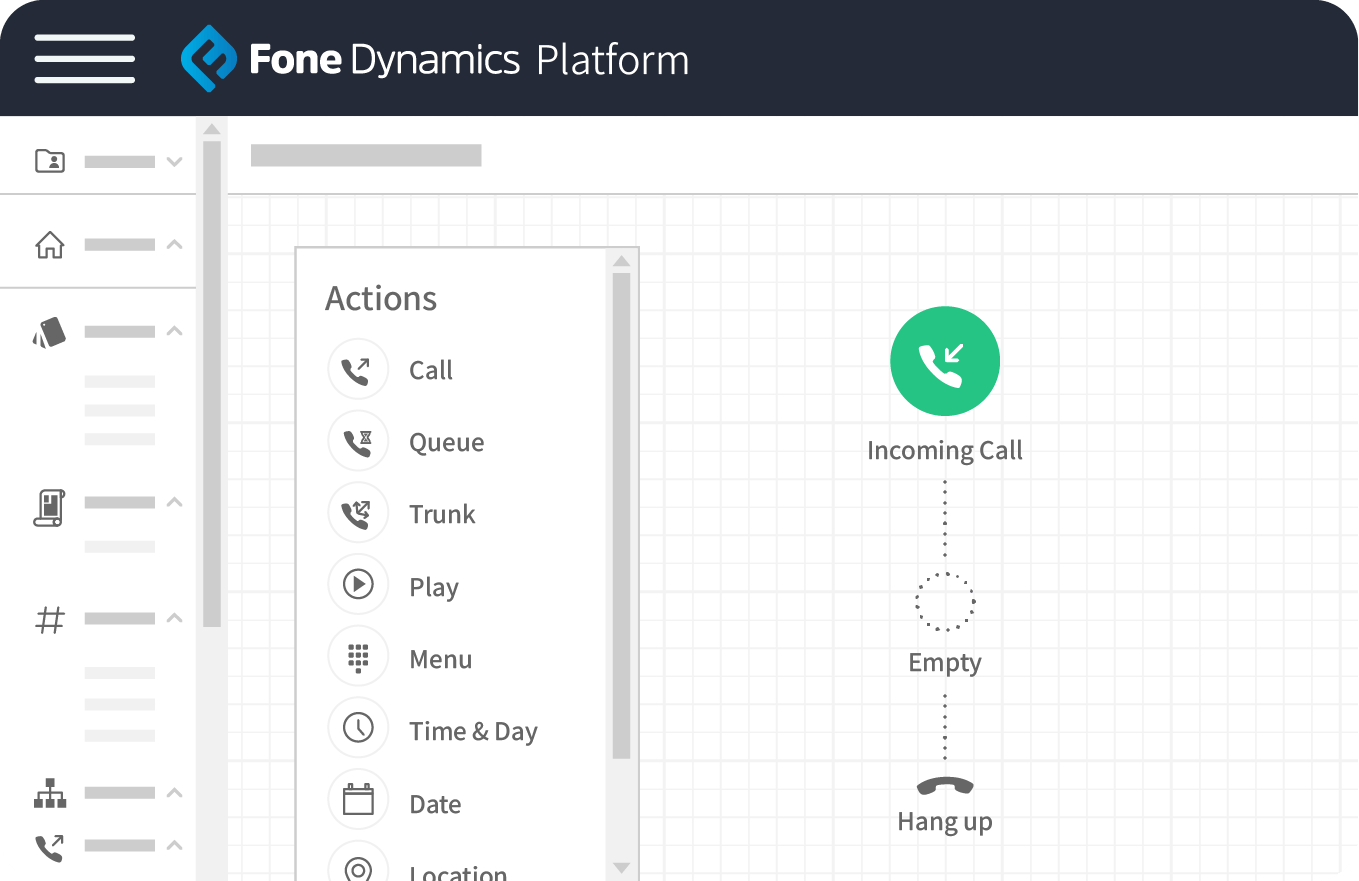Screen dimensions: 1359x881
Task: Click the sidebar home icon
Action: click(x=49, y=243)
